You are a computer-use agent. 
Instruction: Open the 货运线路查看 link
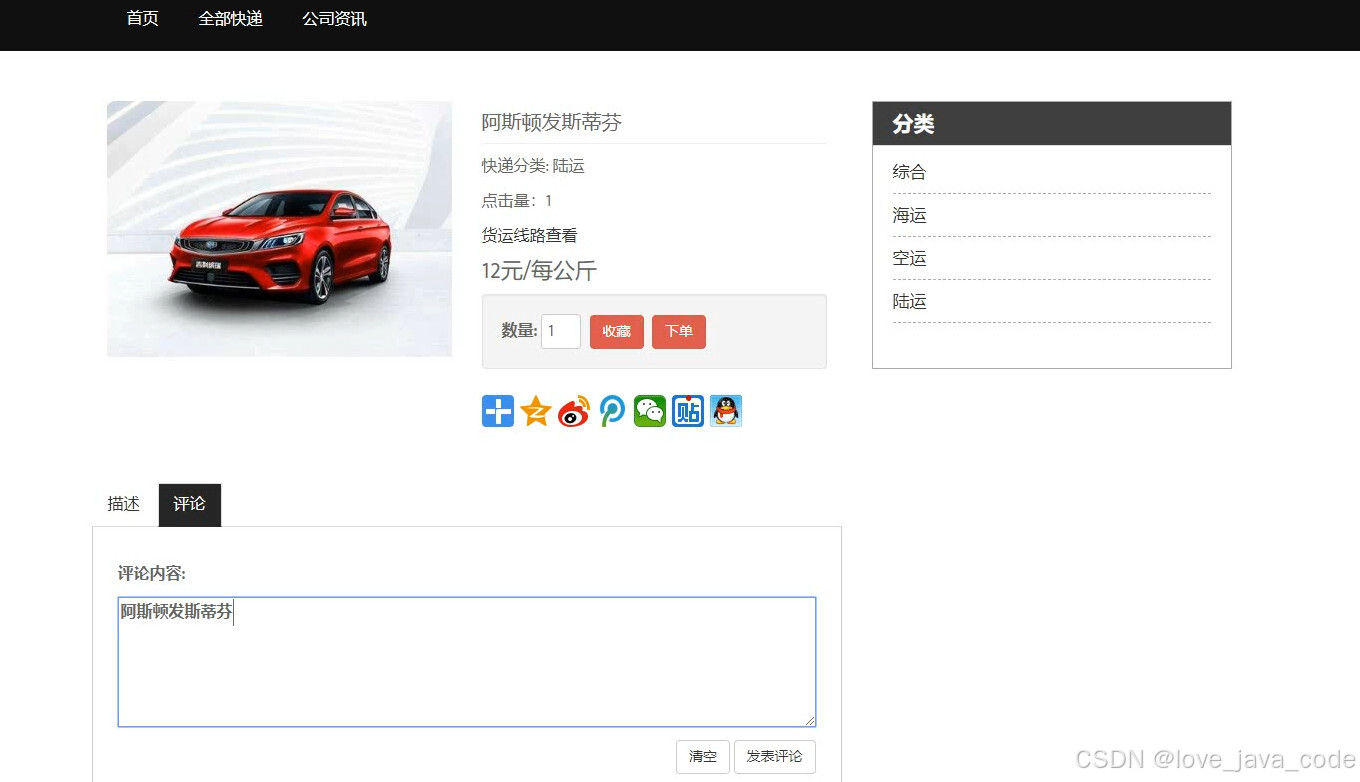530,236
